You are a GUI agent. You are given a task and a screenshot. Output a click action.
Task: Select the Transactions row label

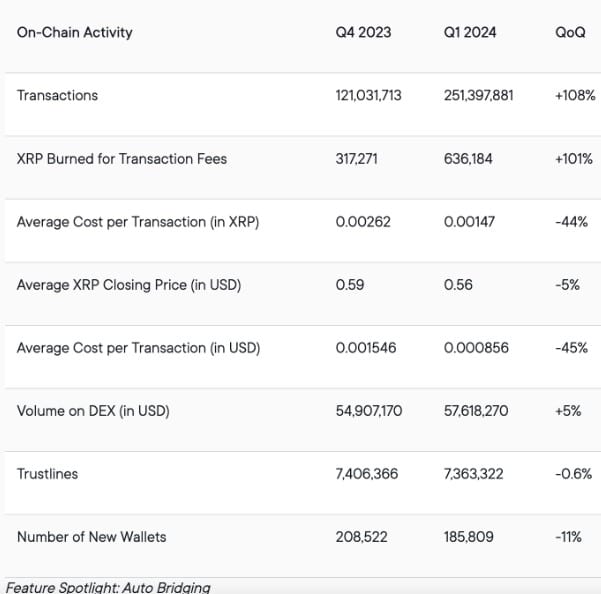tap(57, 95)
